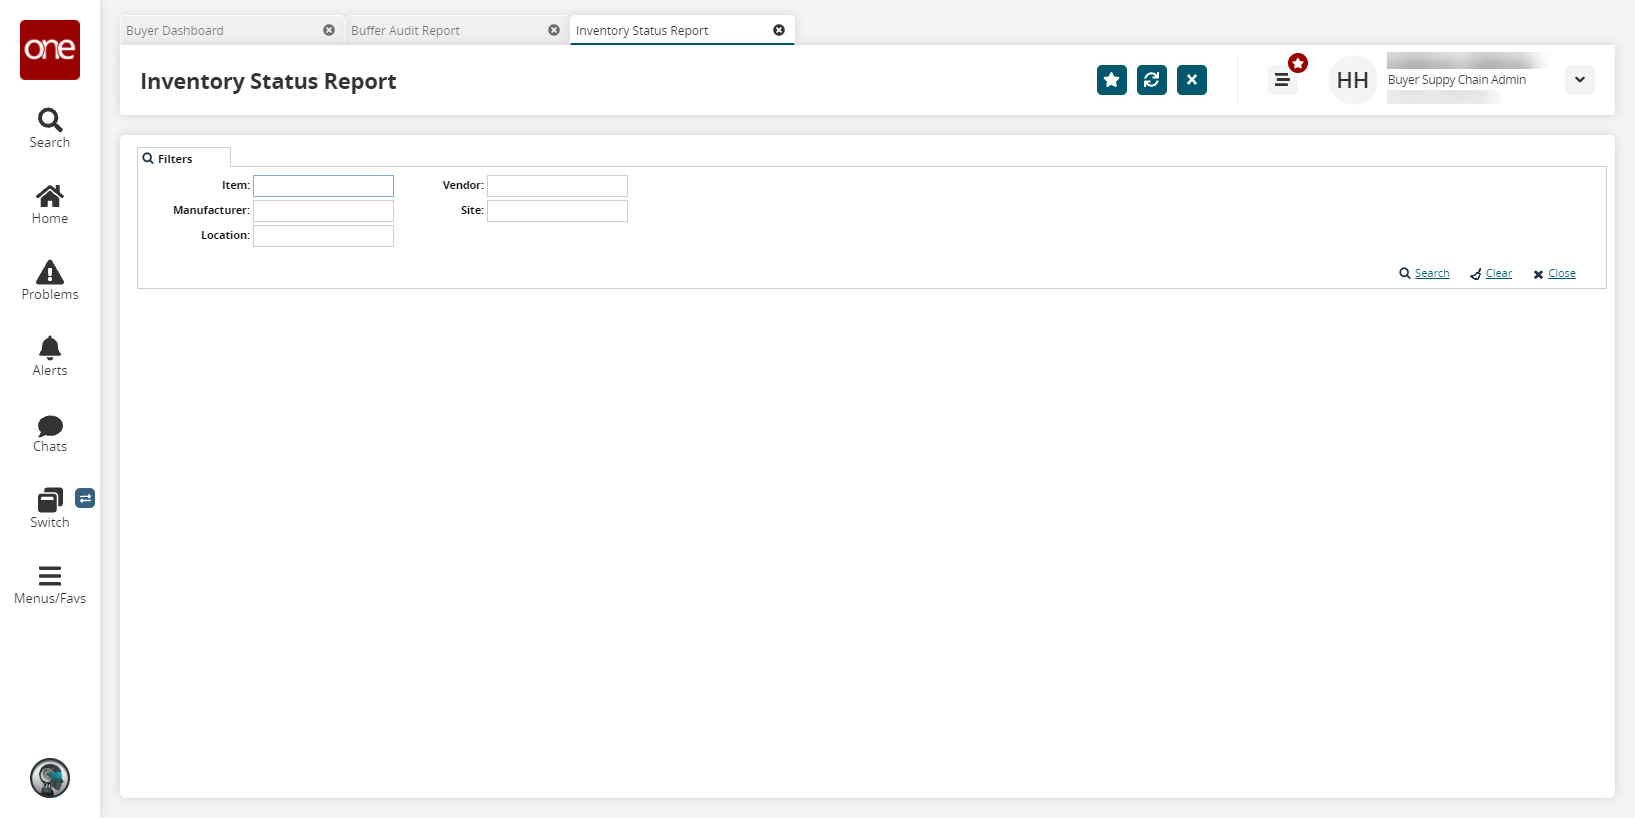Open the Problems panel
Image resolution: width=1635 pixels, height=818 pixels.
[x=50, y=280]
